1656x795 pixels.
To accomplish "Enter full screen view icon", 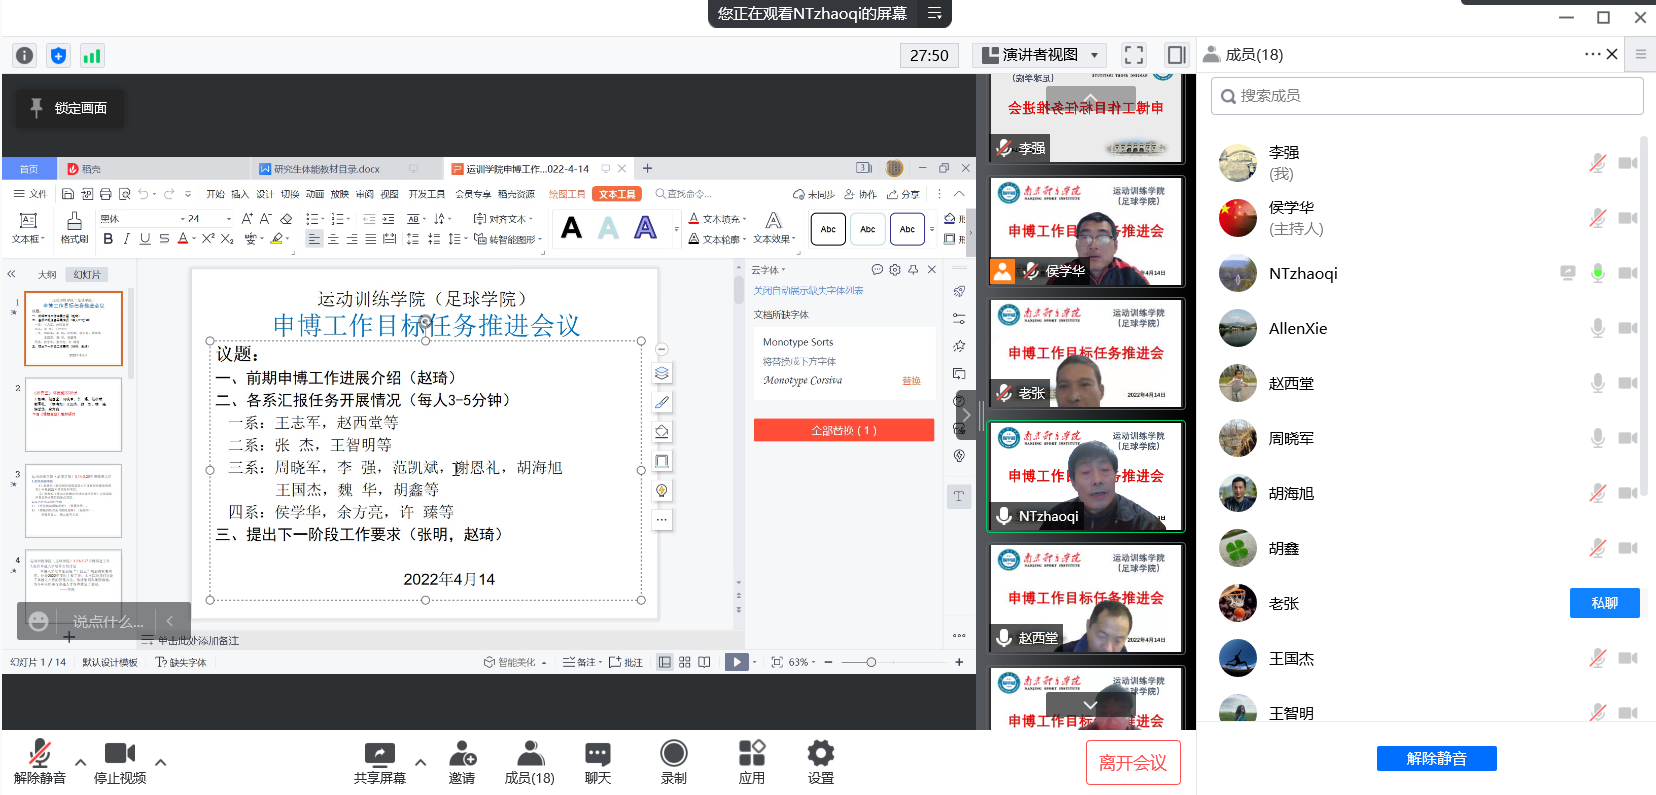I will 1133,55.
